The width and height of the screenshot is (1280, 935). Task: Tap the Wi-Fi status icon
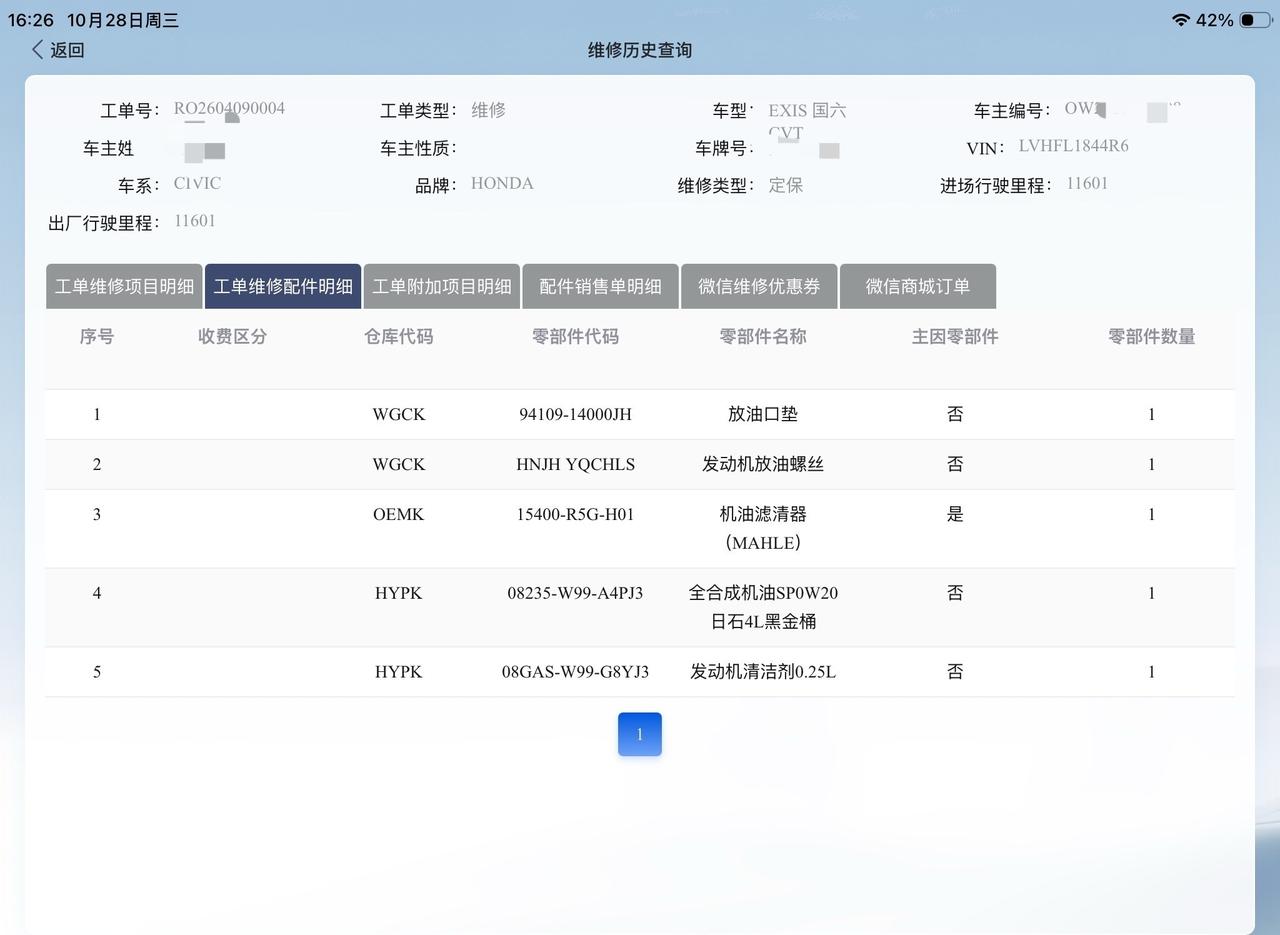[x=1181, y=20]
